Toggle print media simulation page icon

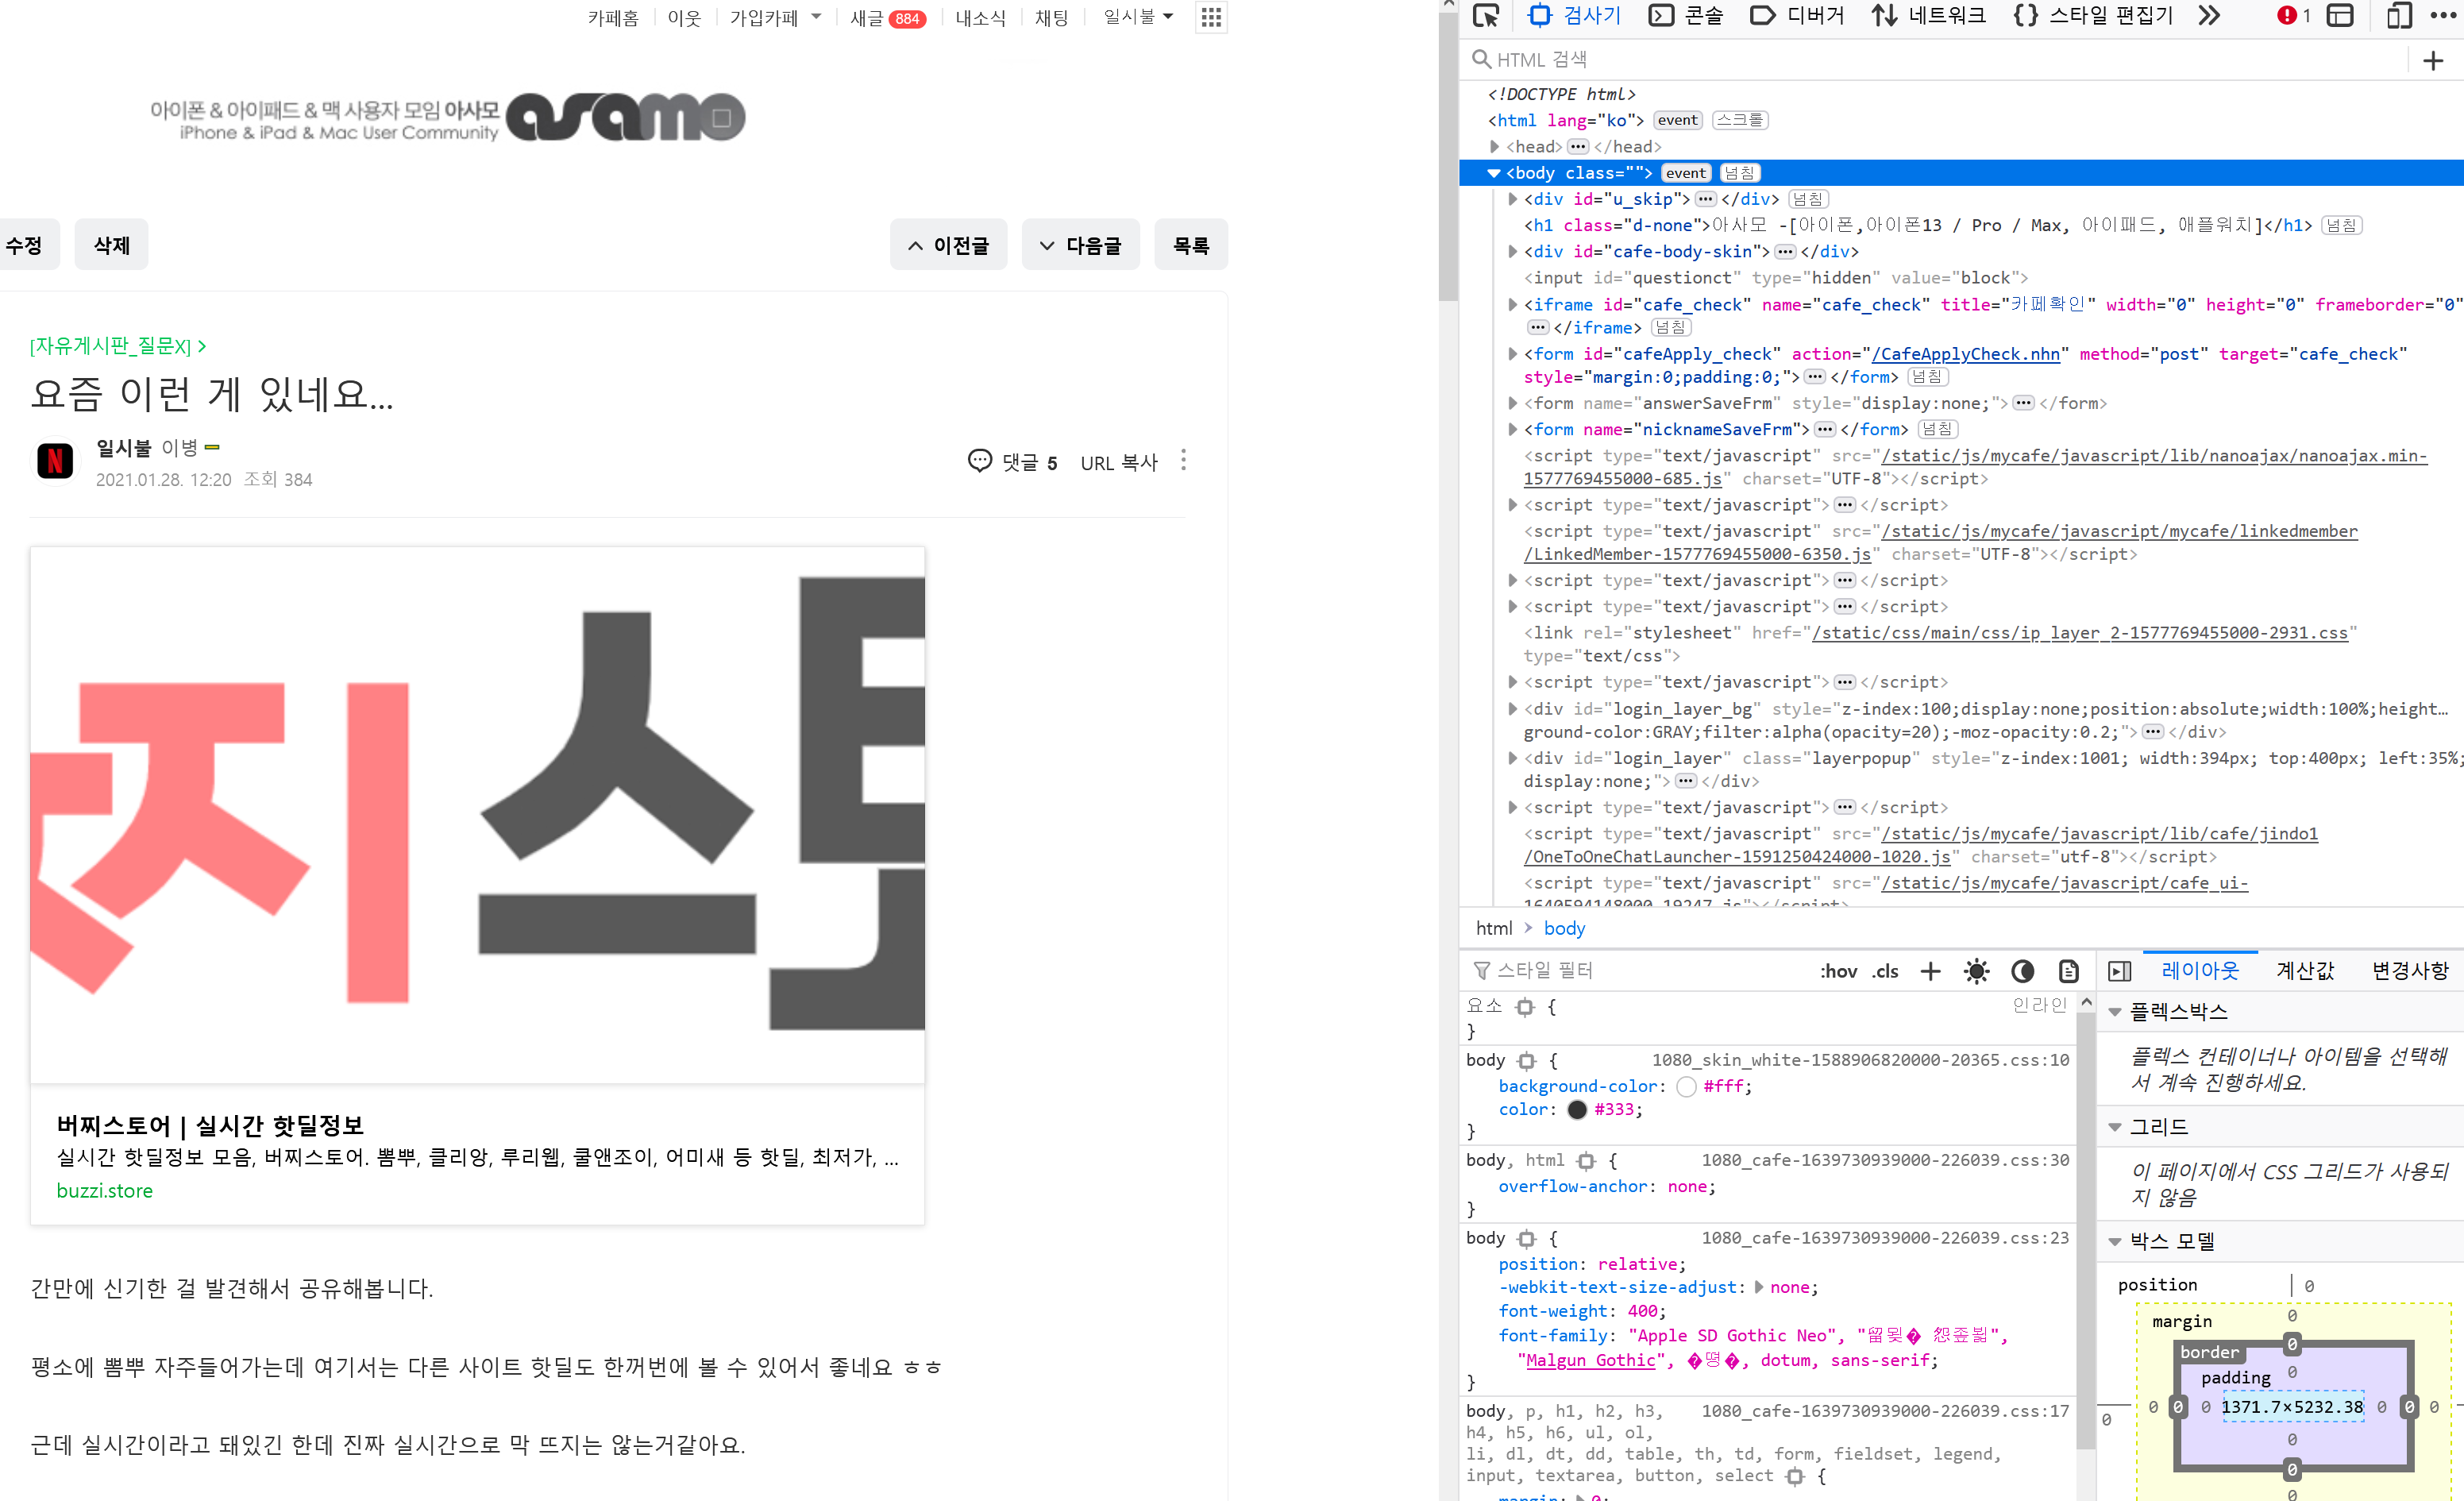pos(2068,971)
